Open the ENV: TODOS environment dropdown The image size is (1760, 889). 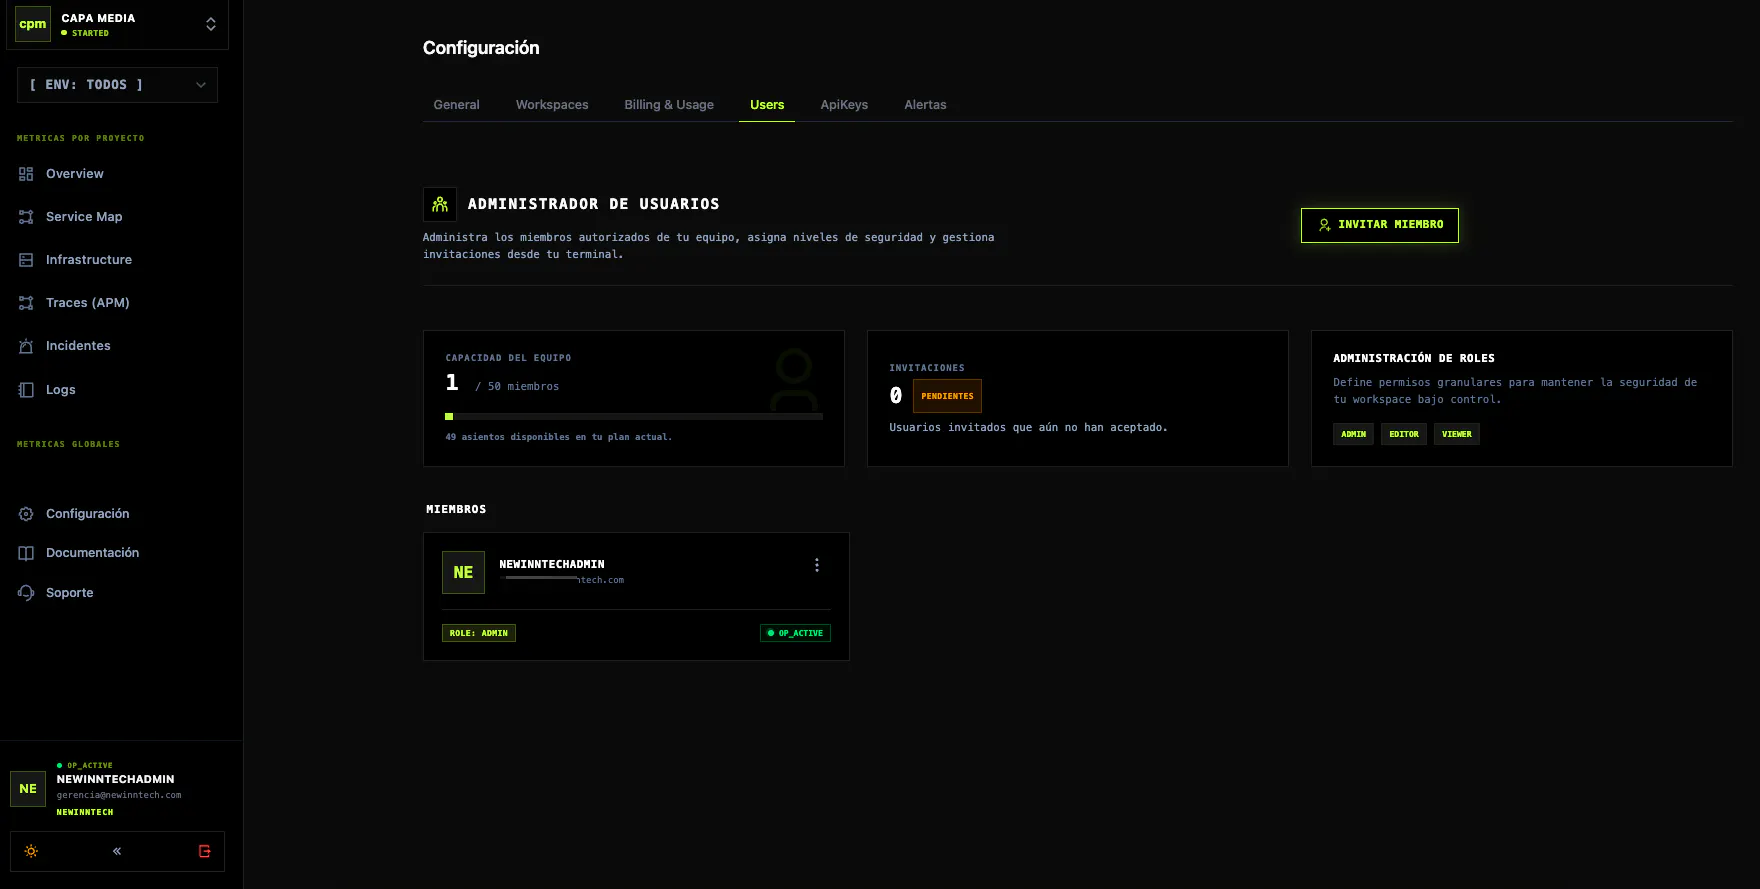click(117, 85)
